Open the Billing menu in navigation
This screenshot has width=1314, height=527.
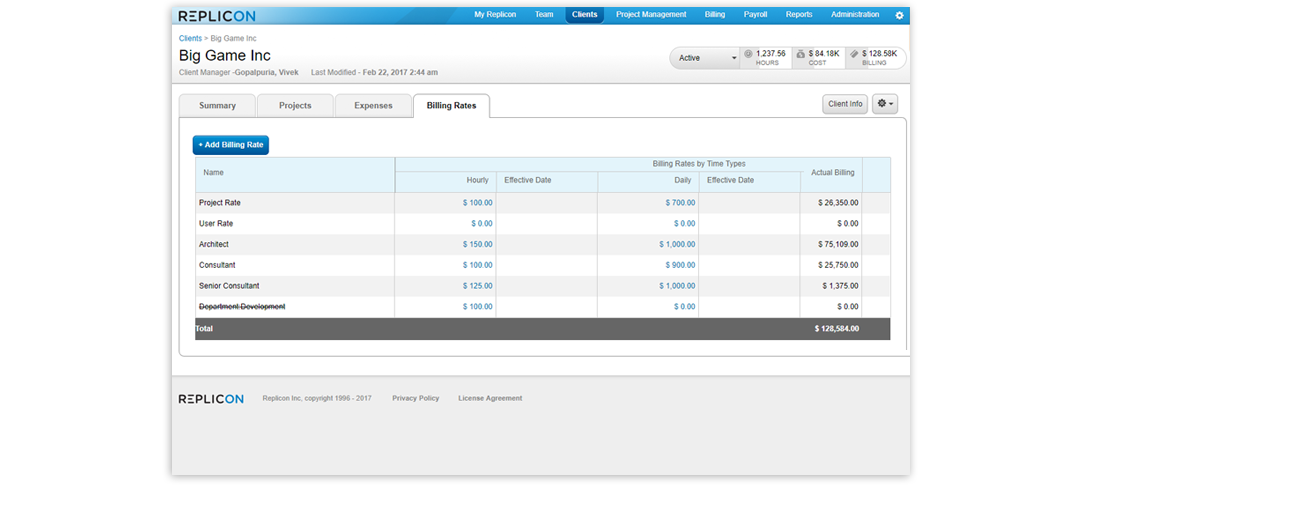coord(715,15)
